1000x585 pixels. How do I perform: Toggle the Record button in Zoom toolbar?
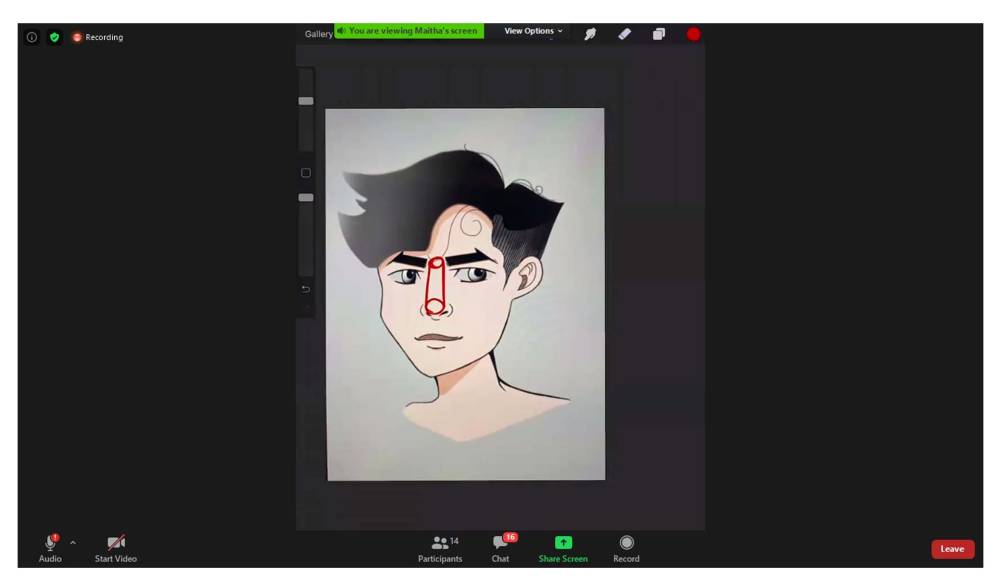(x=626, y=548)
